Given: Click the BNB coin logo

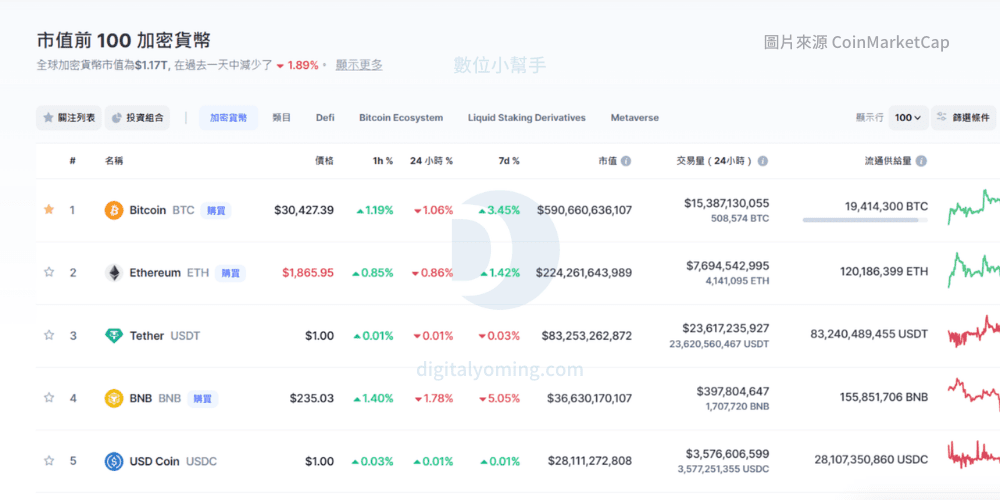Looking at the screenshot, I should pyautogui.click(x=114, y=399).
